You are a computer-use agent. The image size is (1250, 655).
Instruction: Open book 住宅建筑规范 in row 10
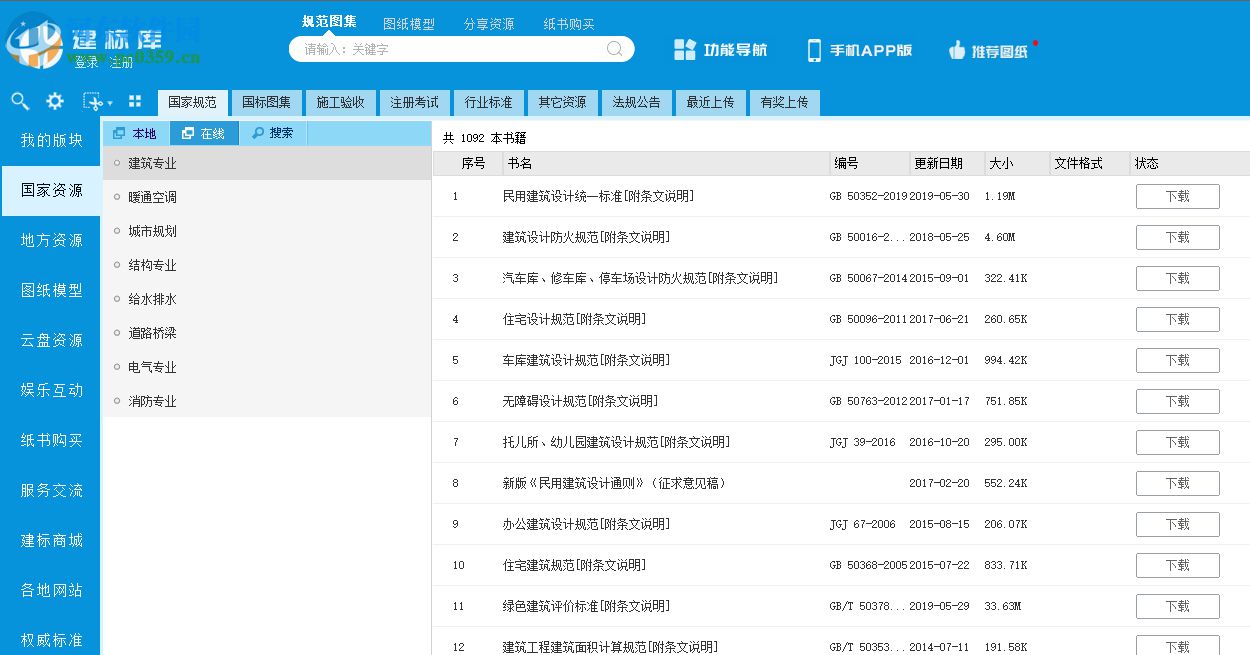pos(574,565)
